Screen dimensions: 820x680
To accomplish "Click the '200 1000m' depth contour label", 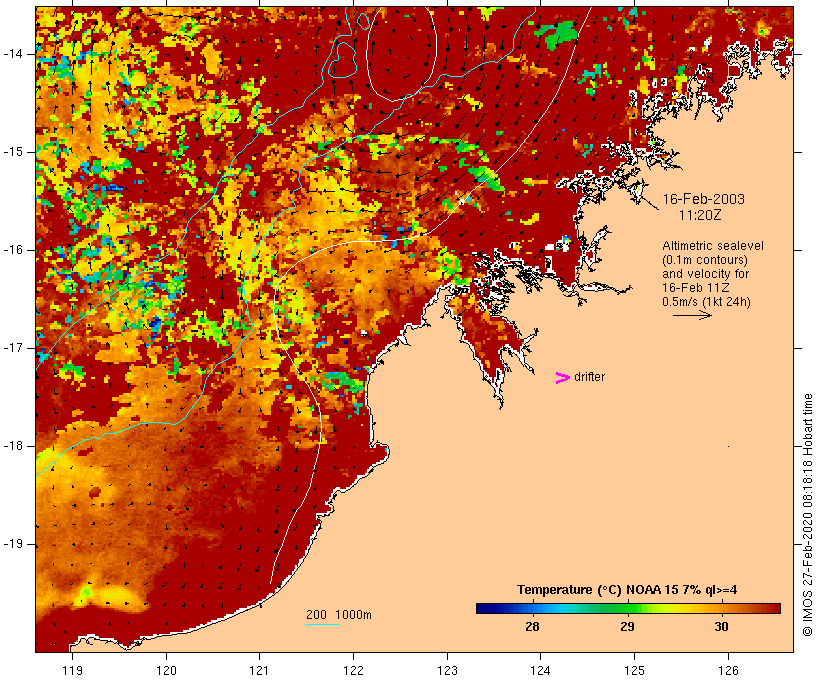I will (338, 614).
